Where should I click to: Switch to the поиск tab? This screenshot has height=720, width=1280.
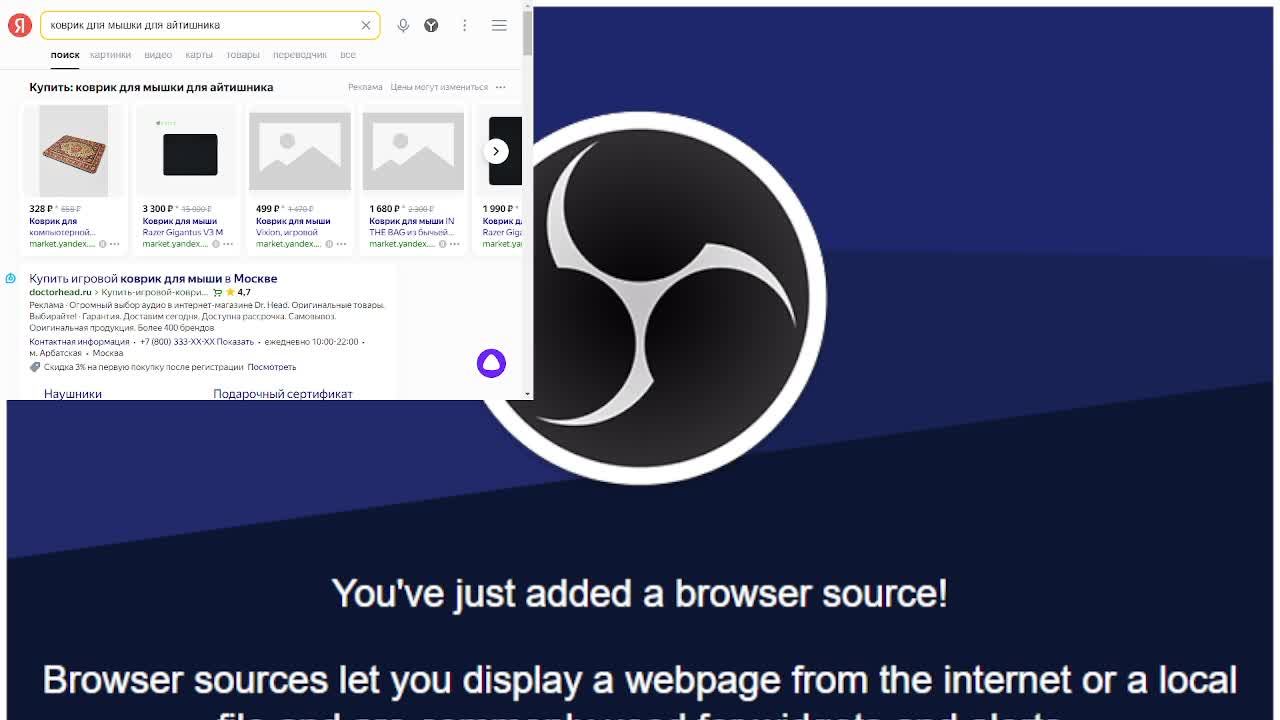click(65, 55)
